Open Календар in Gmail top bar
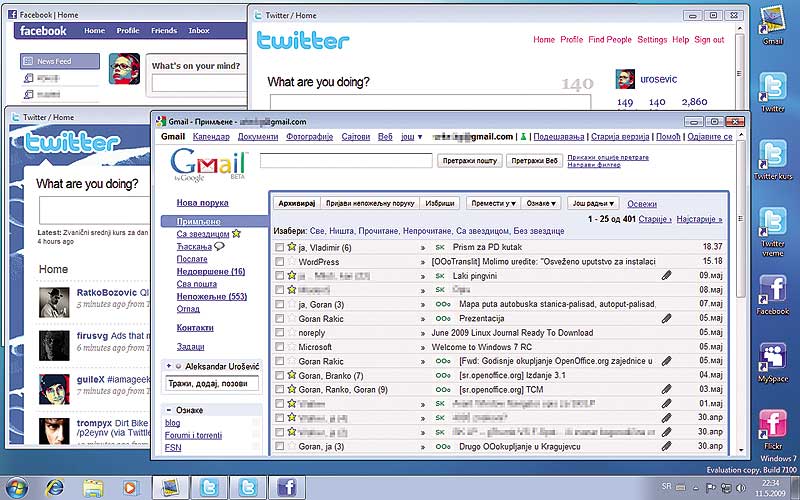The image size is (800, 500). (x=211, y=137)
